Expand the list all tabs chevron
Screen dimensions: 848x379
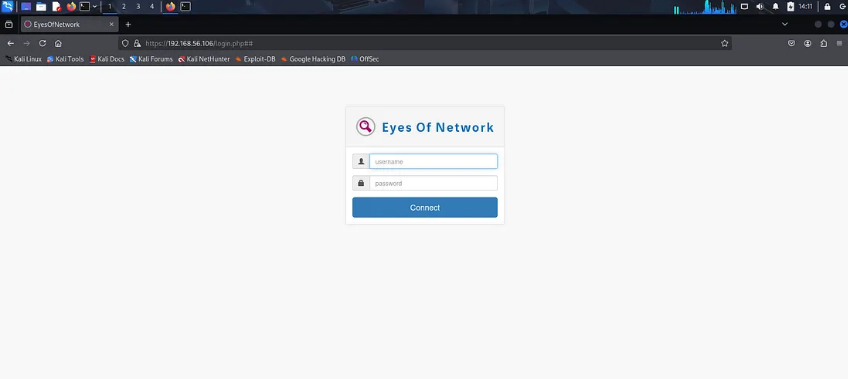tap(785, 24)
